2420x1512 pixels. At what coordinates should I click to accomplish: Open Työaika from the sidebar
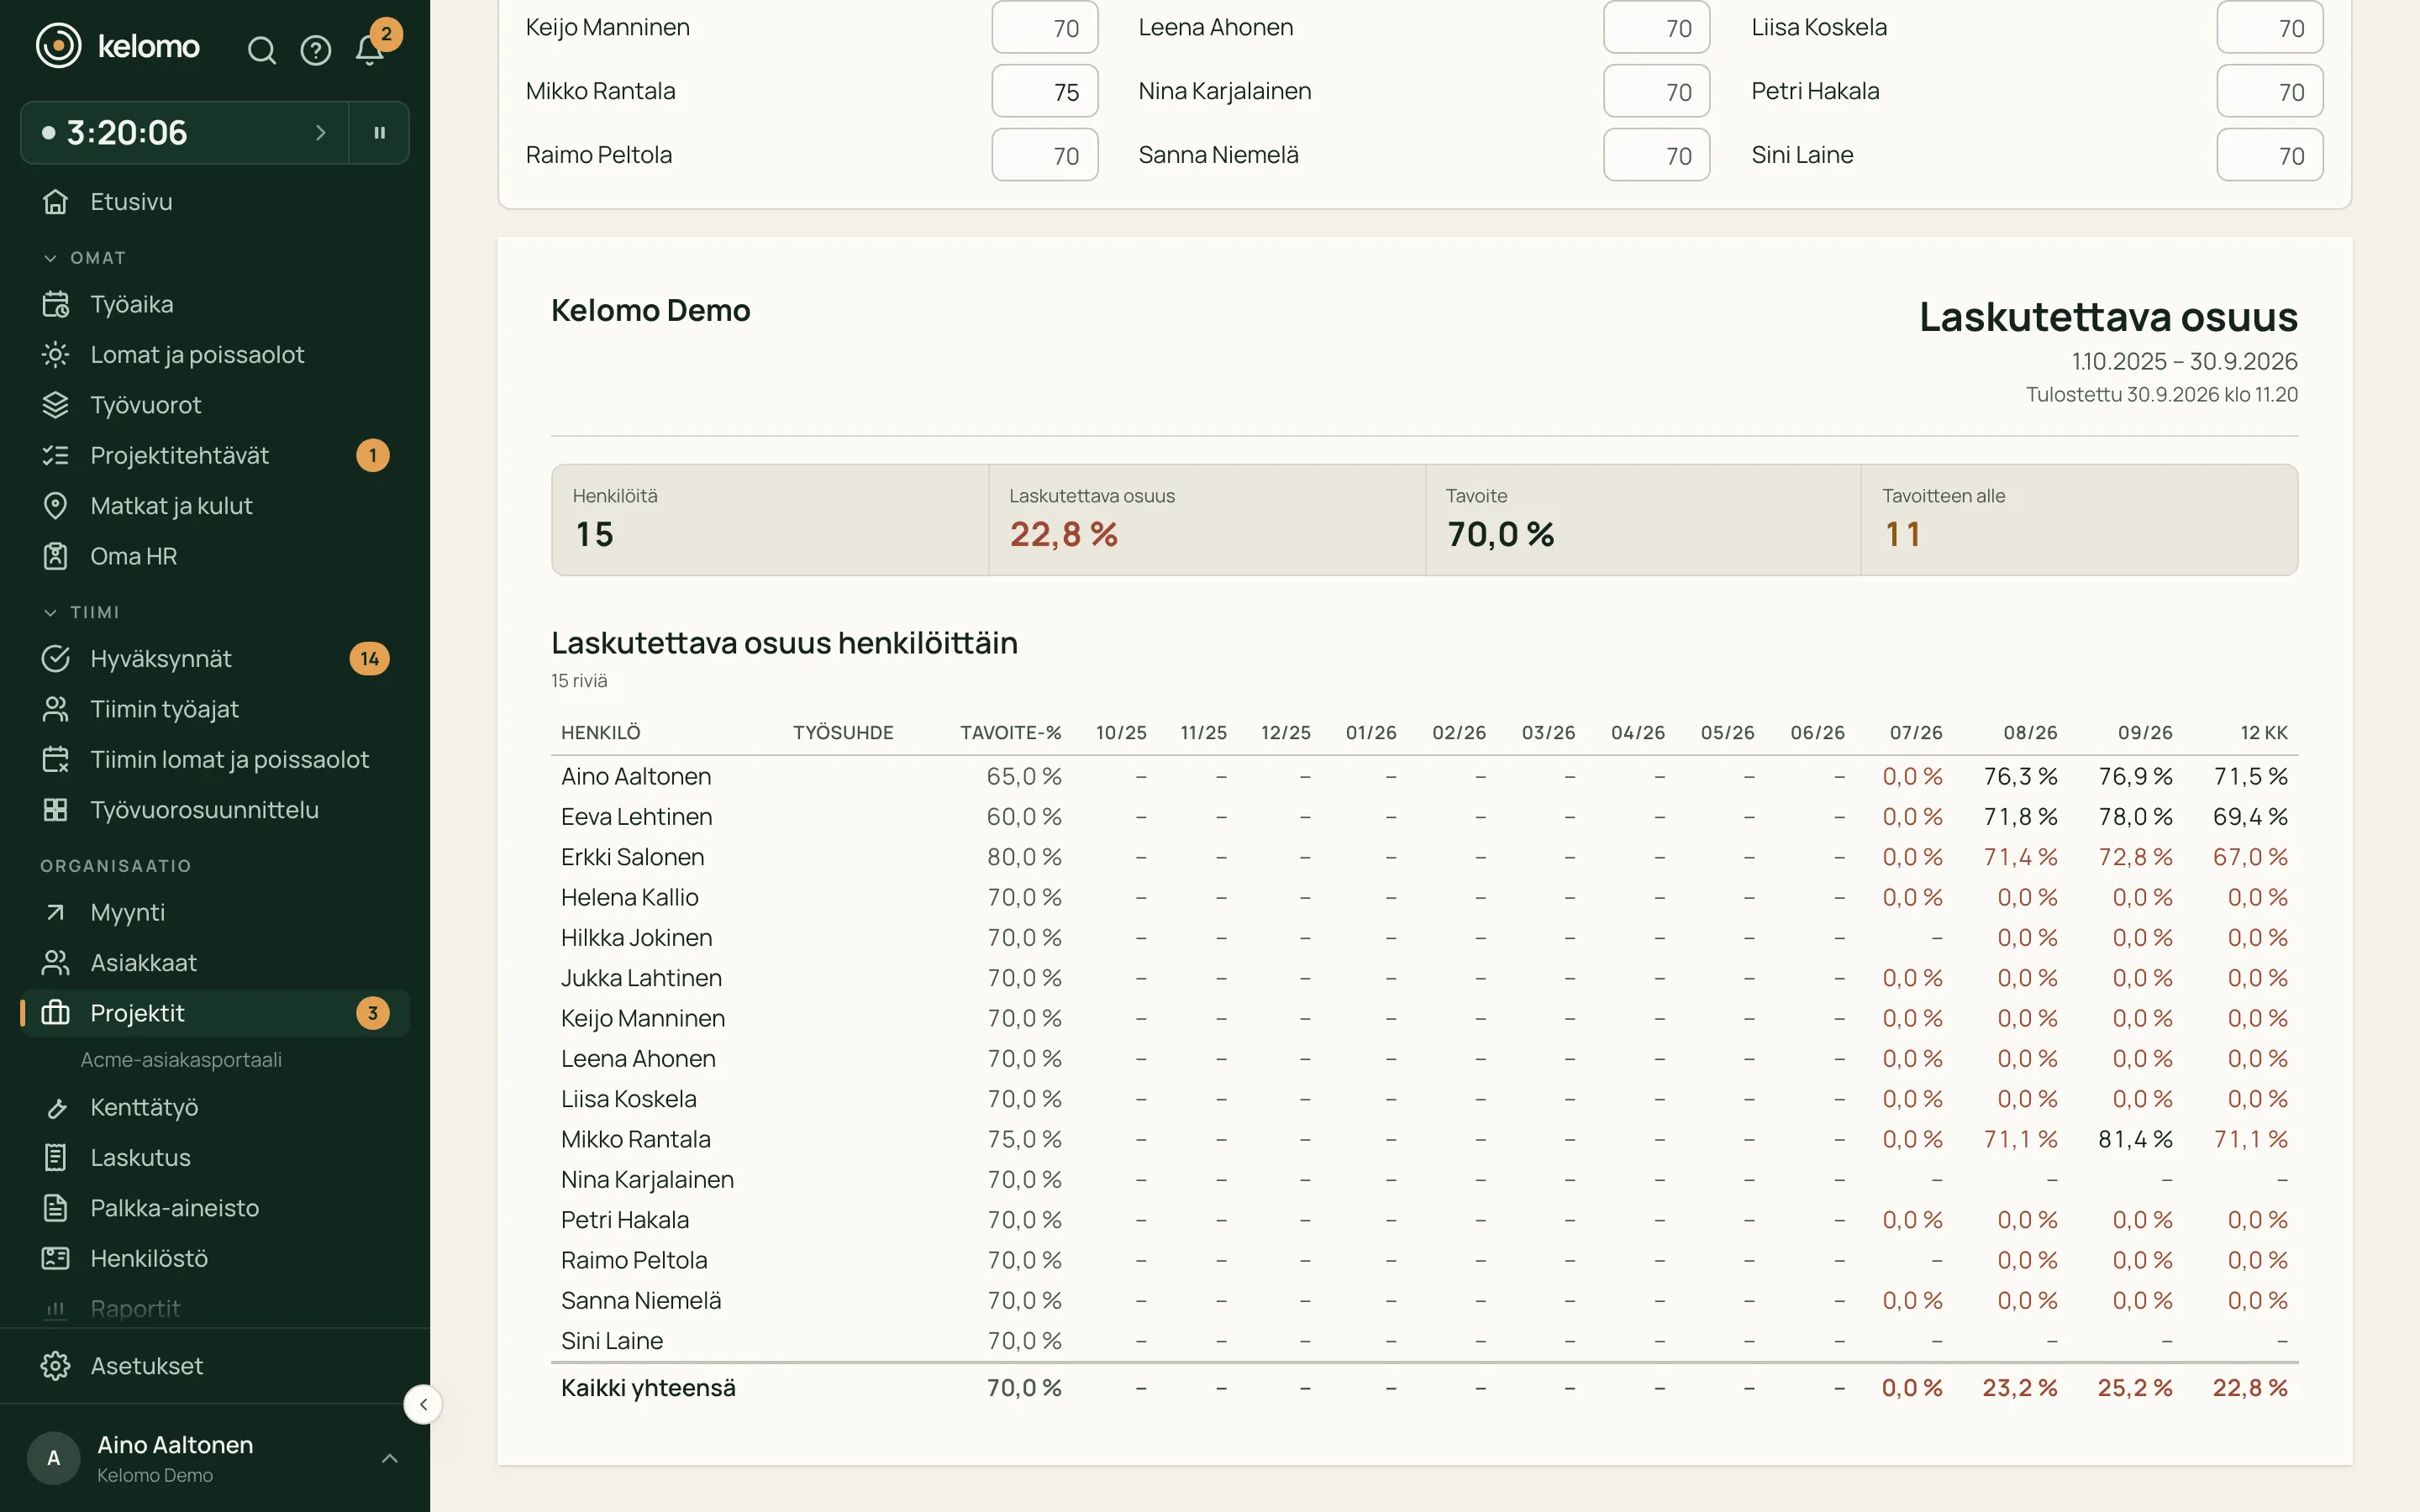(x=215, y=304)
